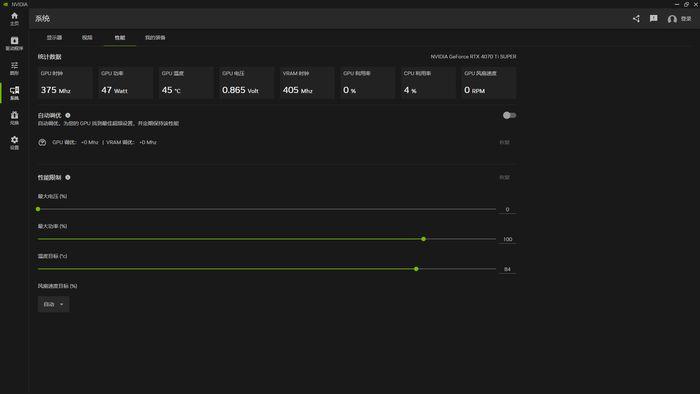The width and height of the screenshot is (700, 394).
Task: Switch to the Displays tab
Action: [x=54, y=37]
